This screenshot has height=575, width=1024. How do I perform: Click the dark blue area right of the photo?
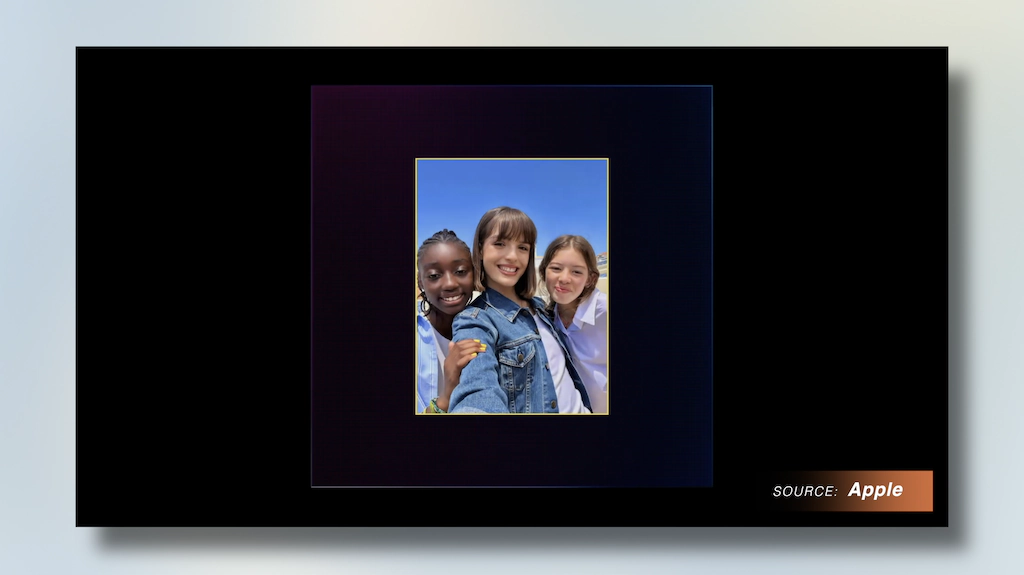[x=660, y=286]
